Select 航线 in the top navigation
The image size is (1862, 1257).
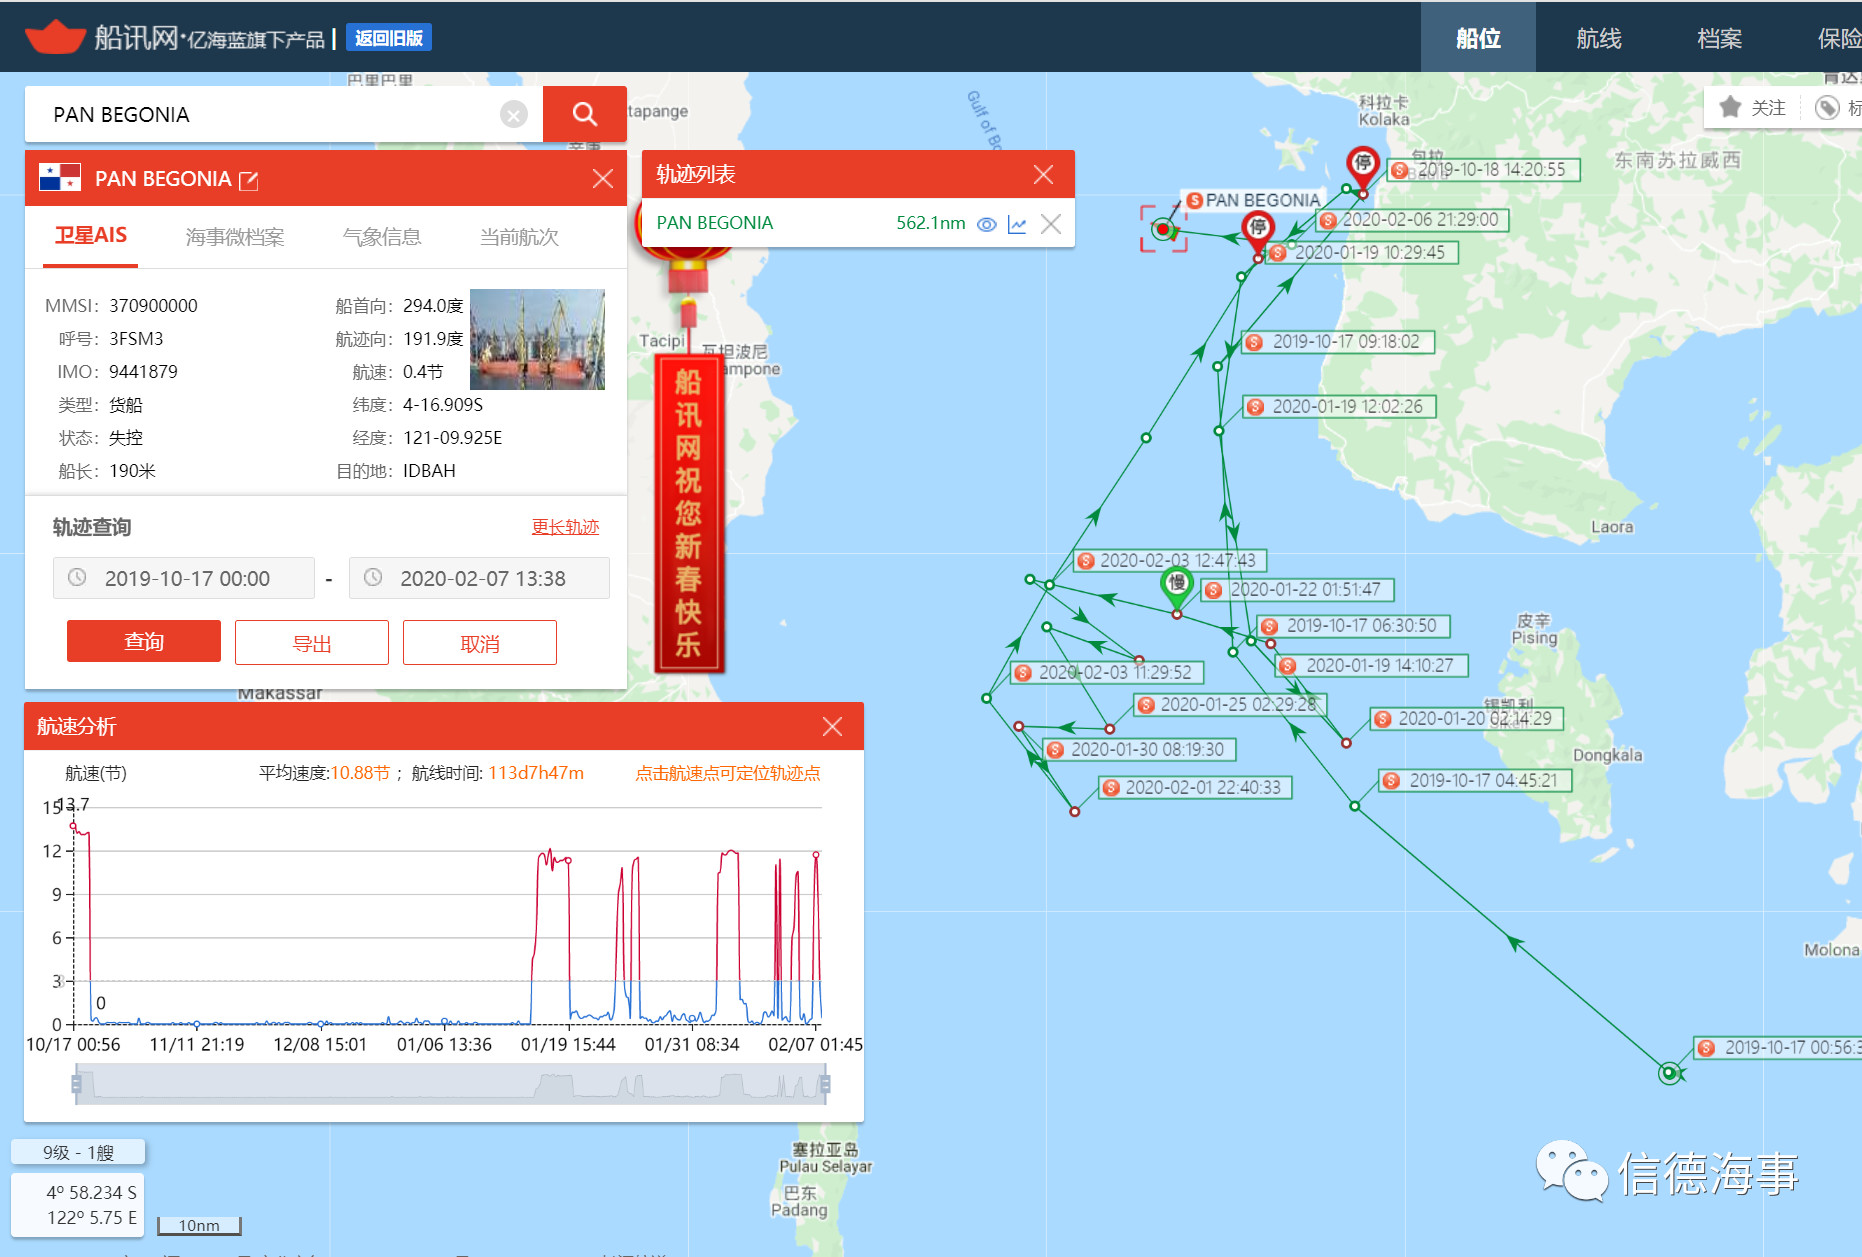tap(1598, 38)
